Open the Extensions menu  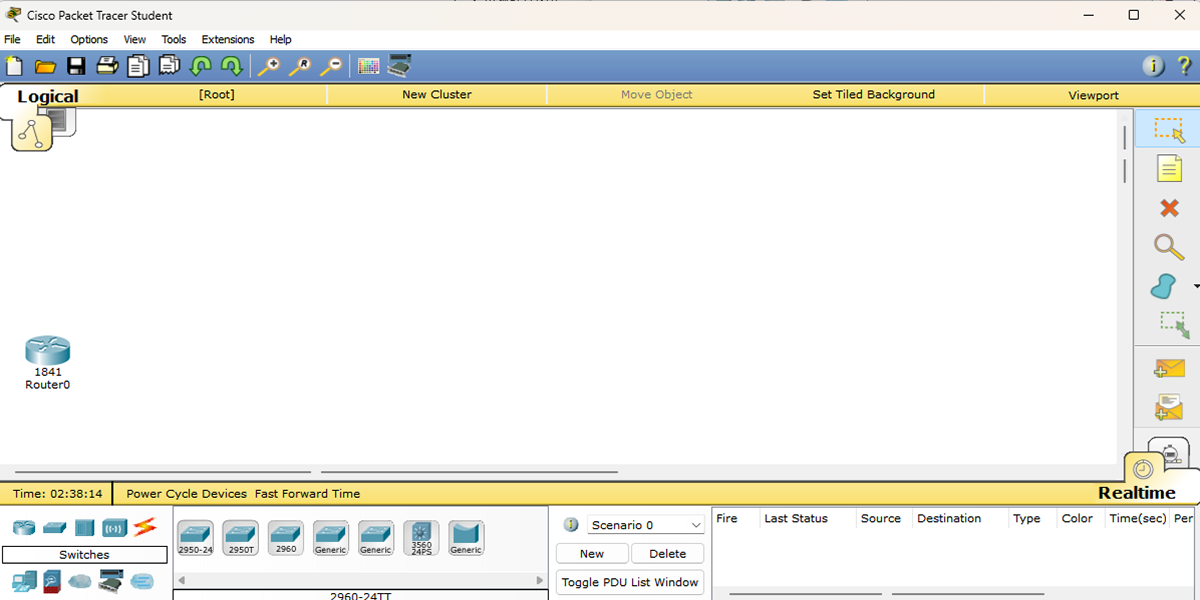228,39
